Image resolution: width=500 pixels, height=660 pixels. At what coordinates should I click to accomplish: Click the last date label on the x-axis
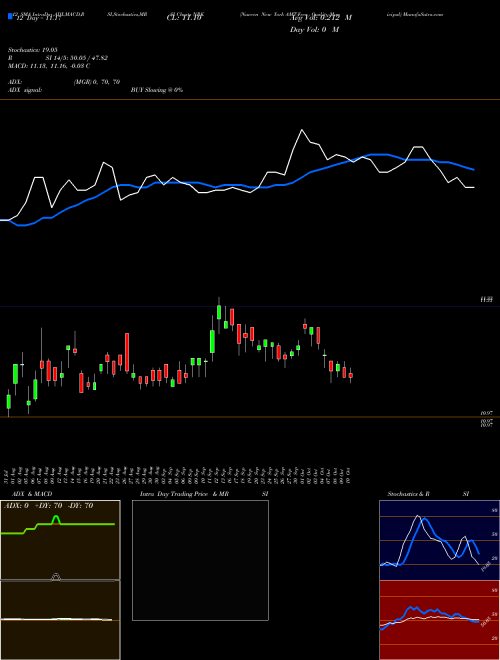tap(349, 475)
